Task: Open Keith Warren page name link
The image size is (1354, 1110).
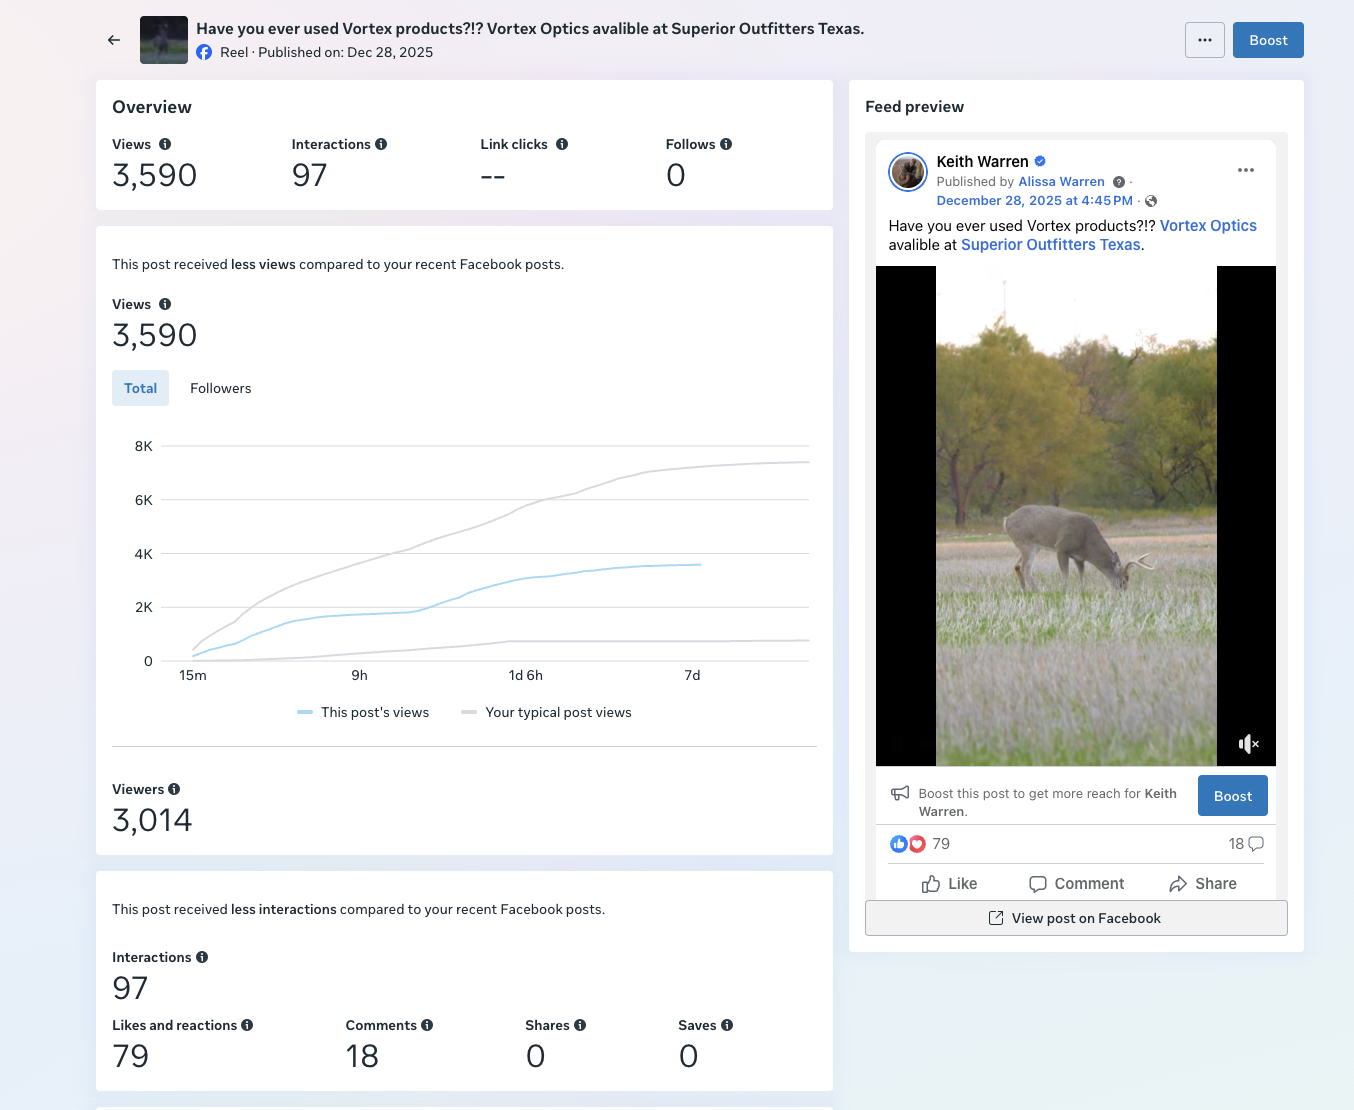Action: (982, 162)
